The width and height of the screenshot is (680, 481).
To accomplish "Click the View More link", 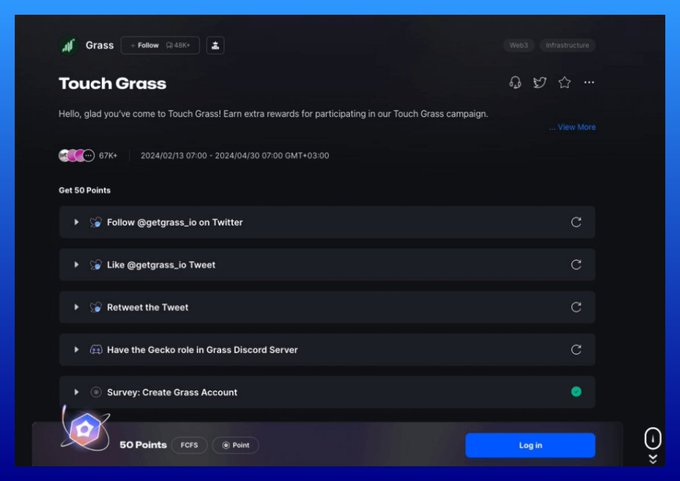I will 576,127.
